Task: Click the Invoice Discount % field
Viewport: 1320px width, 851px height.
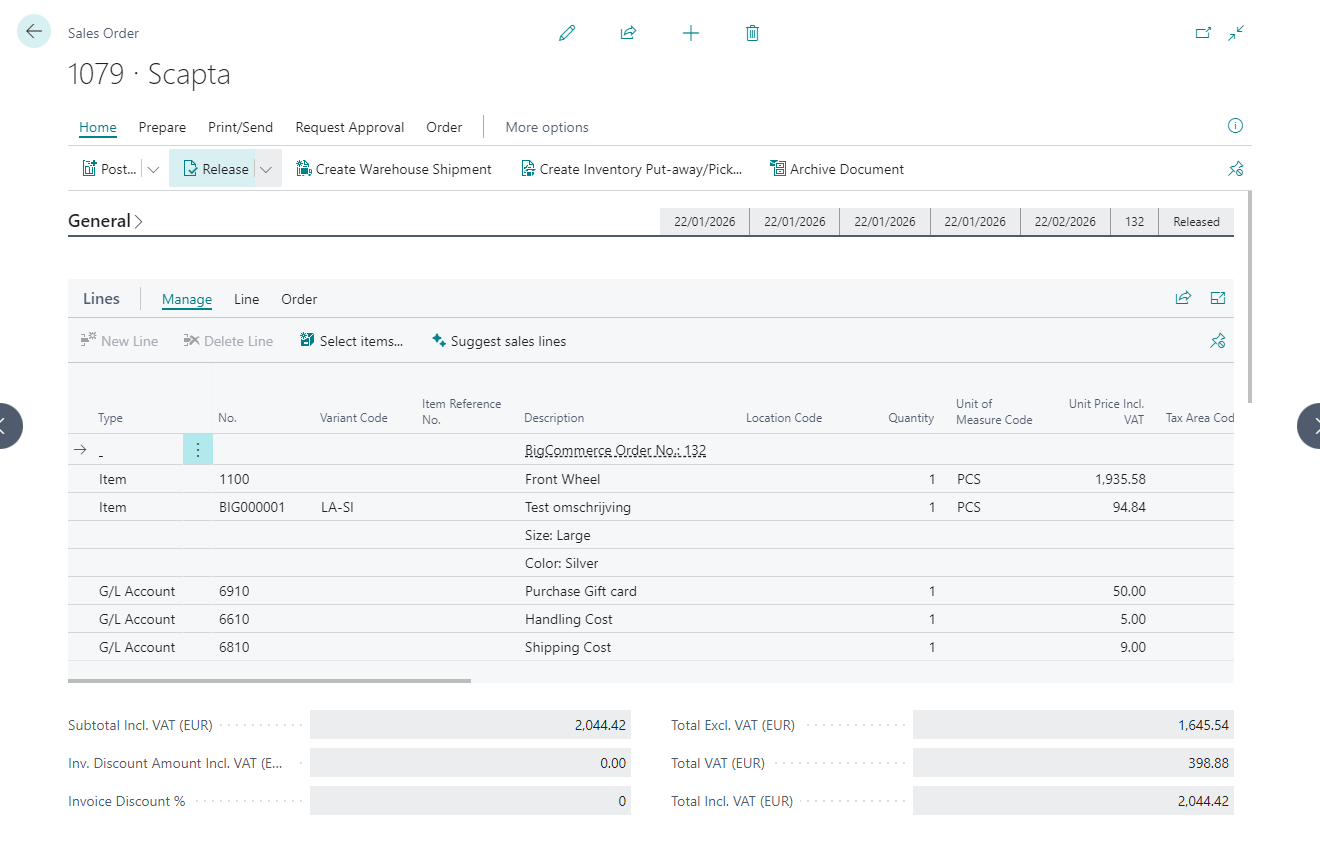Action: 470,801
